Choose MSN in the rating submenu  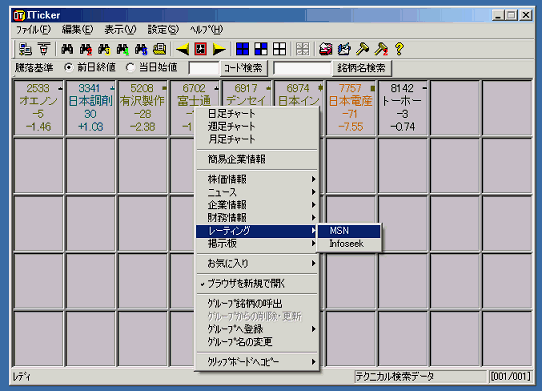pos(349,231)
